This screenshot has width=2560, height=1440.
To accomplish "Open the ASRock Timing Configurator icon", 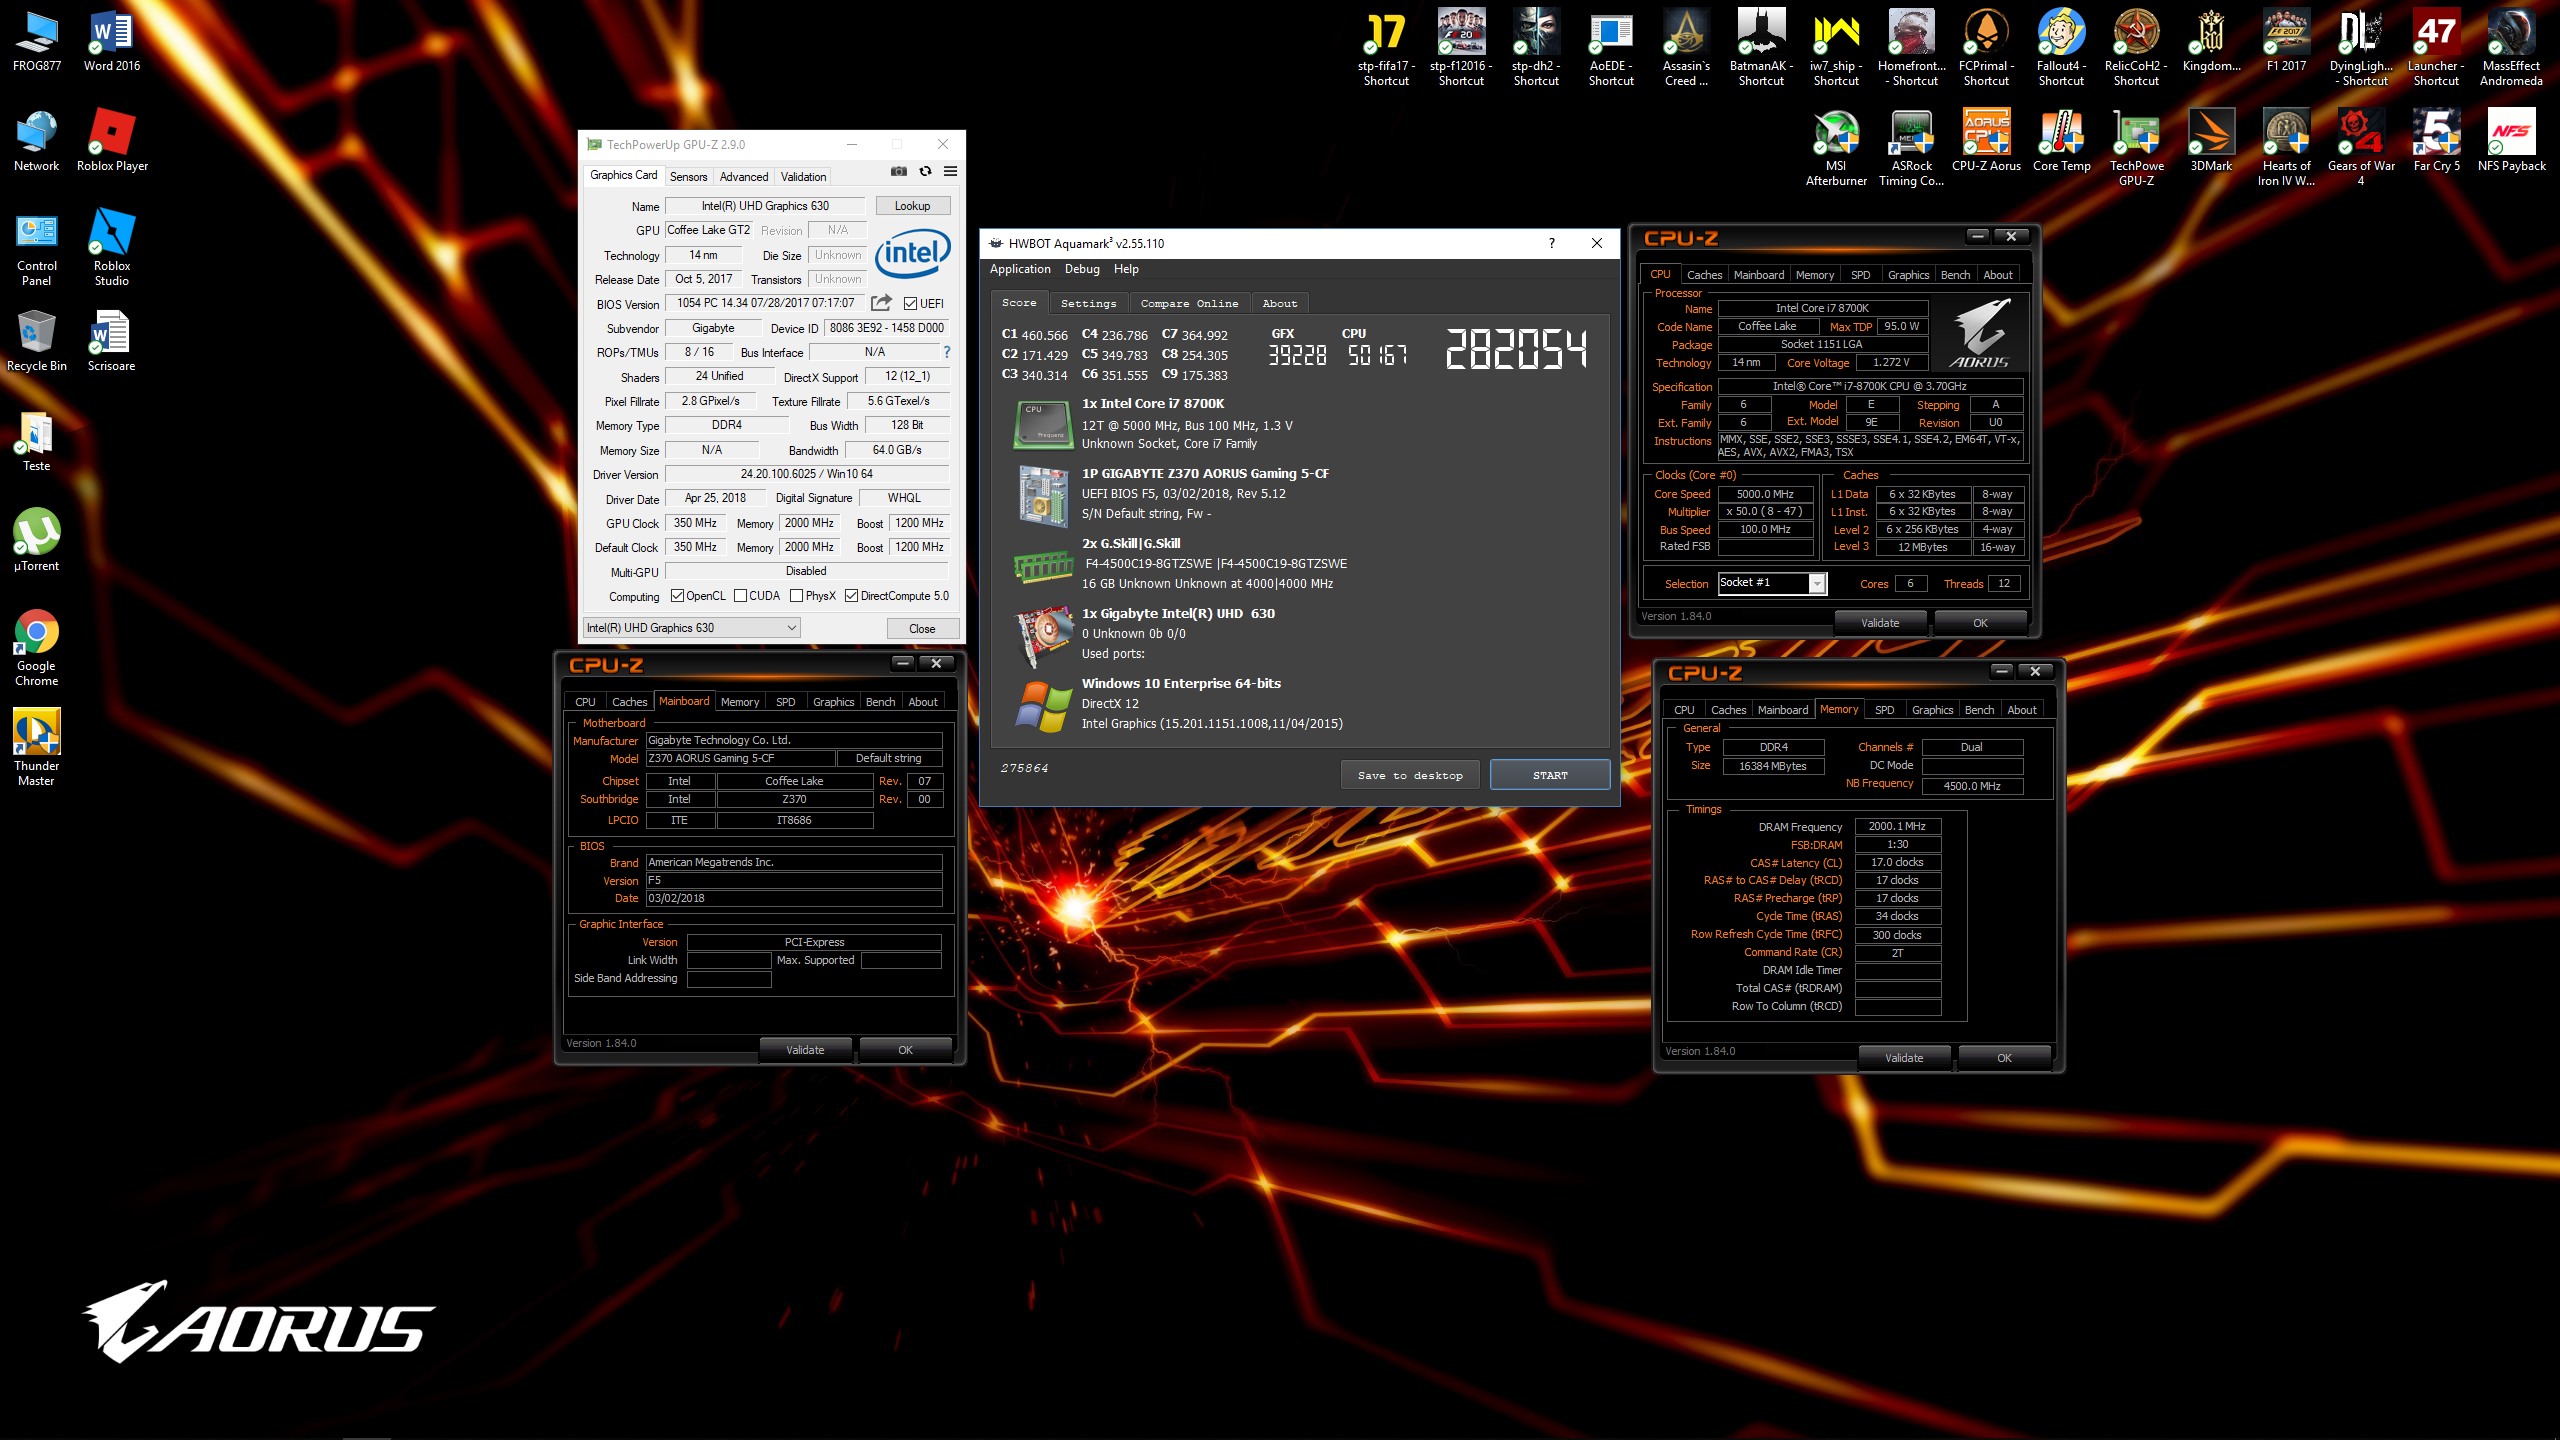I will coord(1911,148).
